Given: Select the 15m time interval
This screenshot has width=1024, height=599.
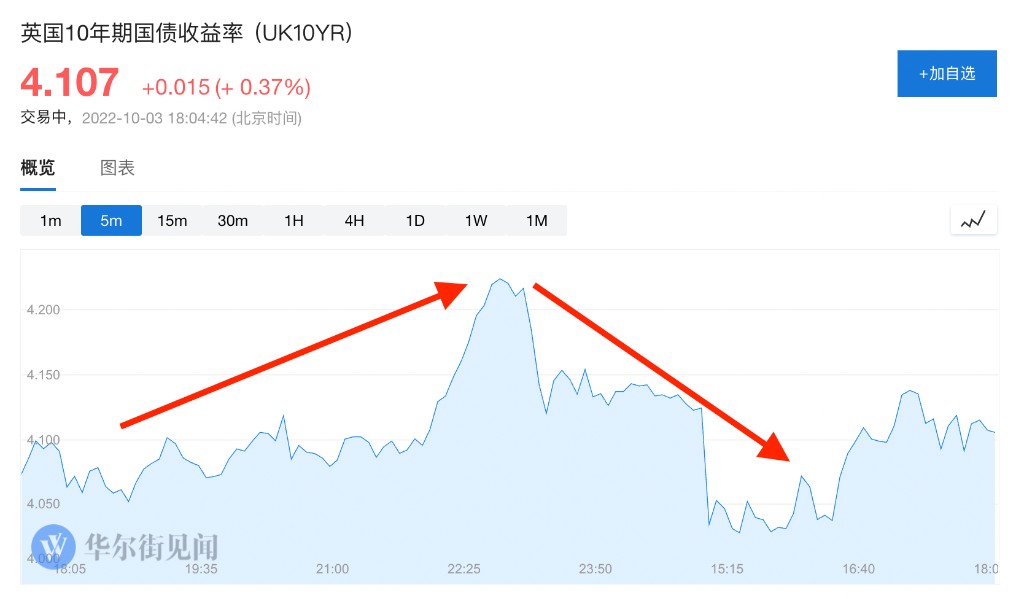Looking at the screenshot, I should click(x=172, y=221).
